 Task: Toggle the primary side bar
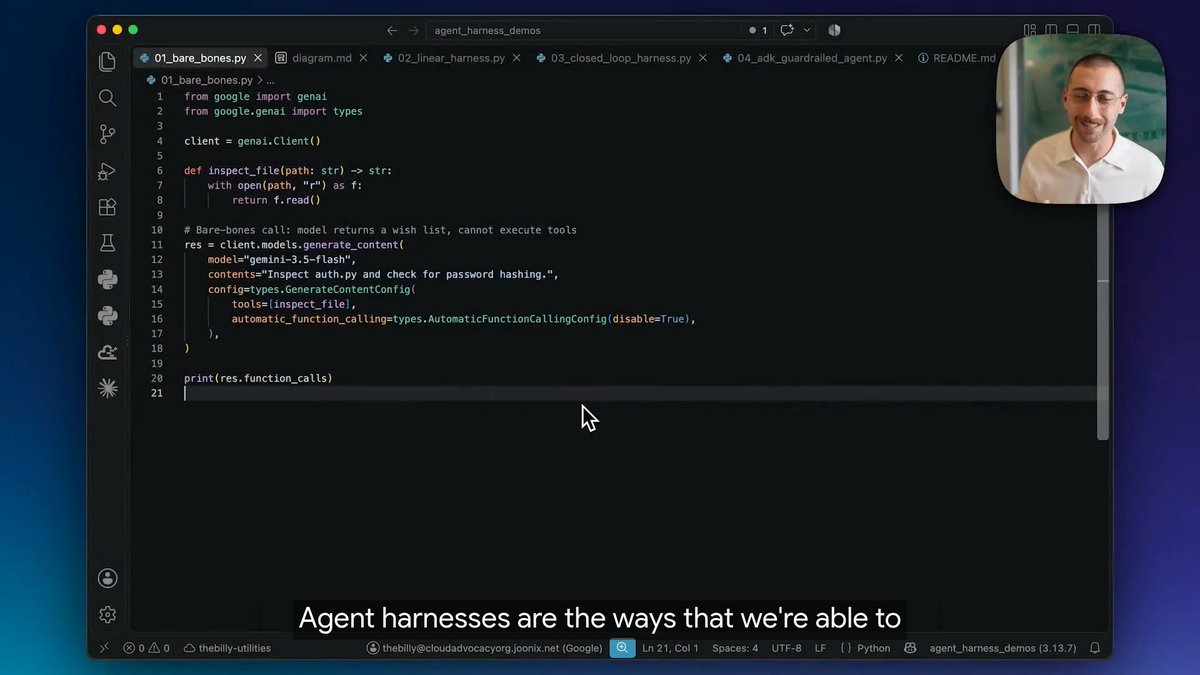(x=1051, y=30)
